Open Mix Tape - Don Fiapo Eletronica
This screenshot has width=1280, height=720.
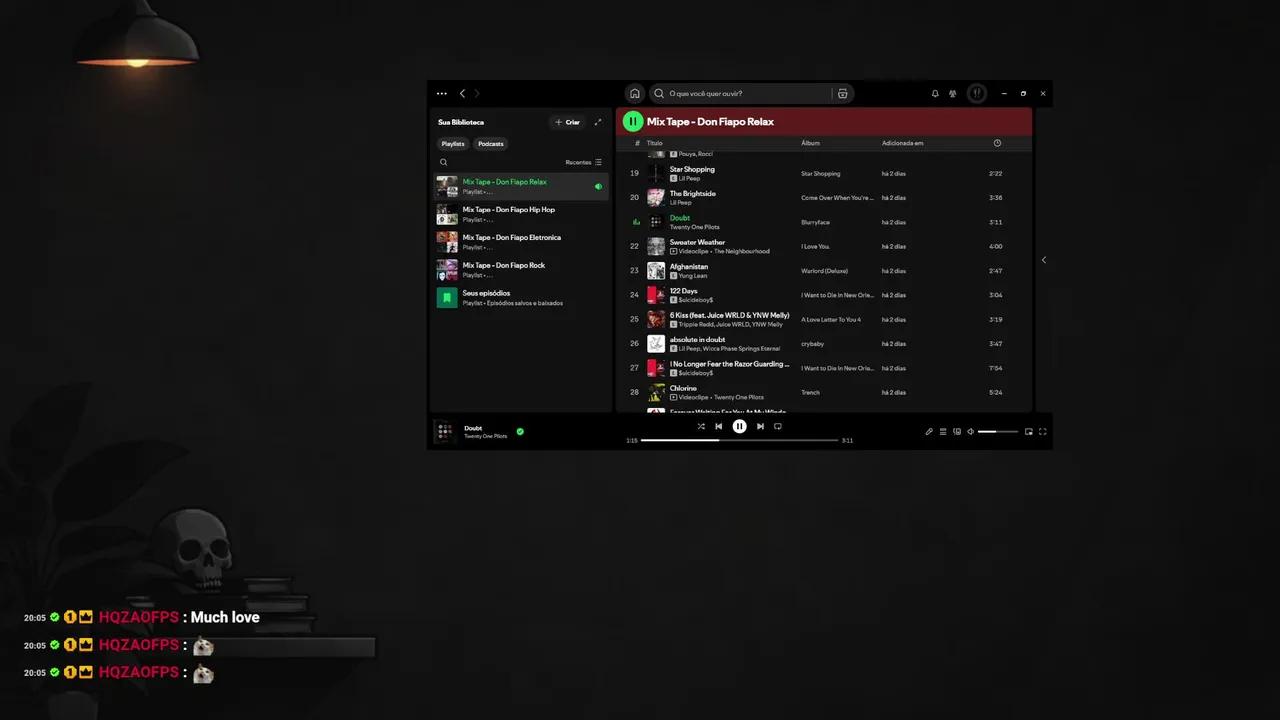[520, 242]
